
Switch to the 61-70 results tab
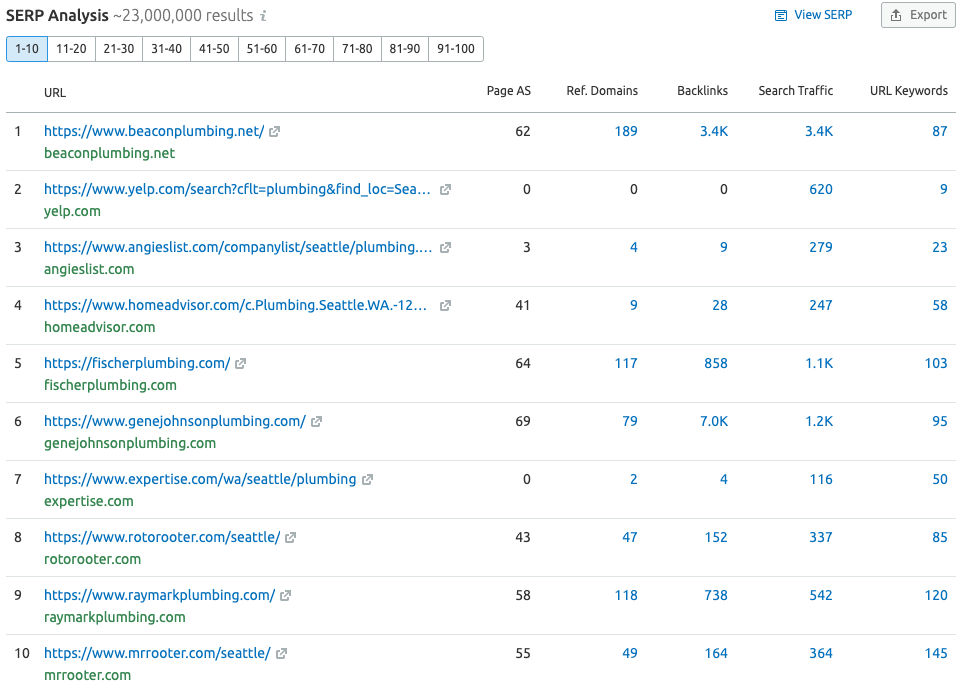click(310, 49)
